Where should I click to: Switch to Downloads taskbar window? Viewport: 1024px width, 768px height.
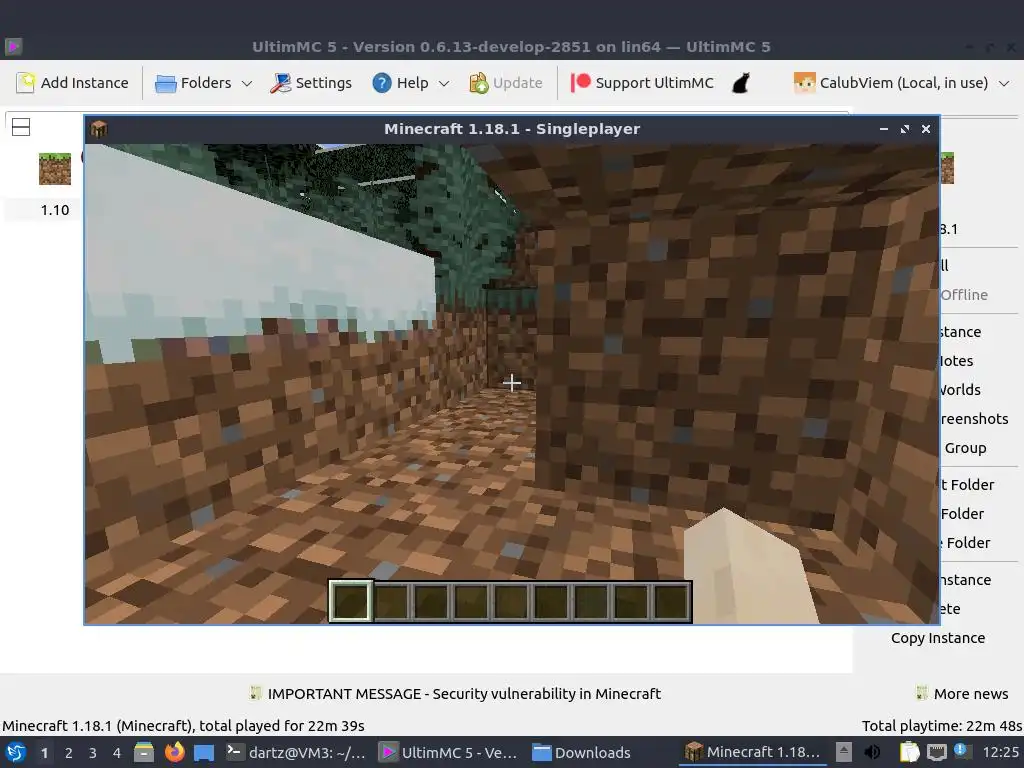click(x=582, y=752)
